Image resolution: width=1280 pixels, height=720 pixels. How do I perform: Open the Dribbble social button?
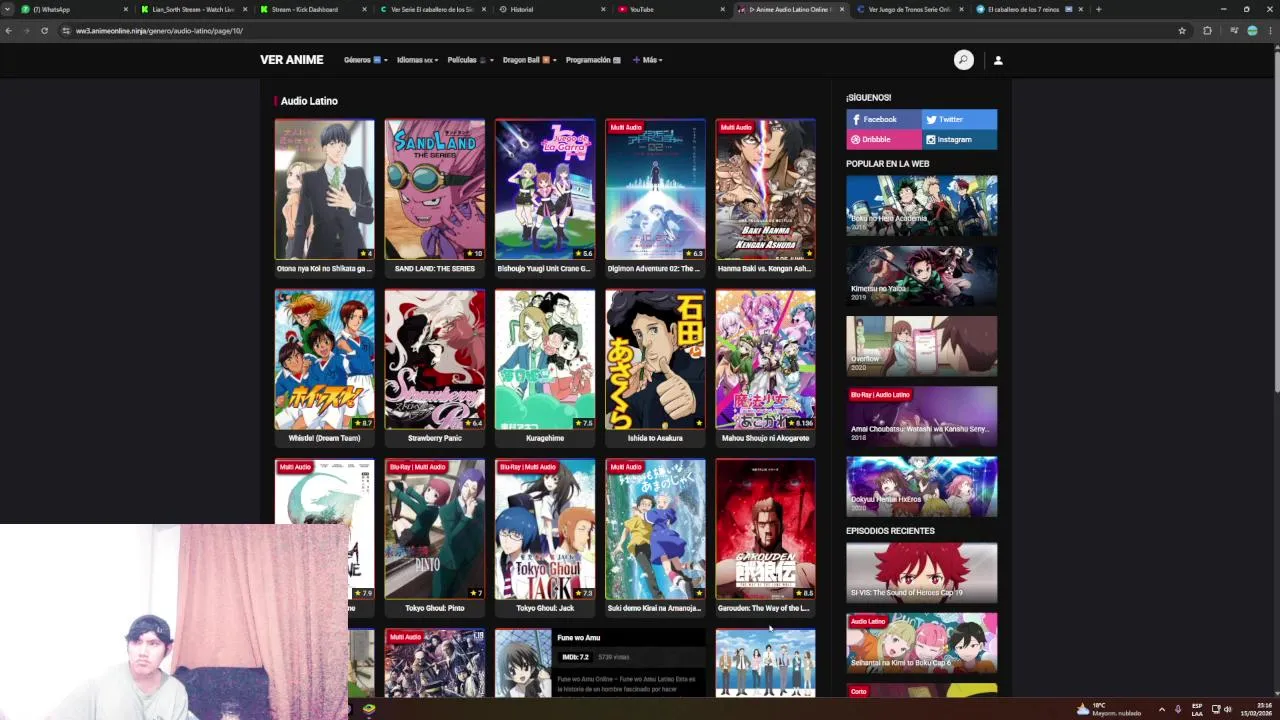click(884, 140)
